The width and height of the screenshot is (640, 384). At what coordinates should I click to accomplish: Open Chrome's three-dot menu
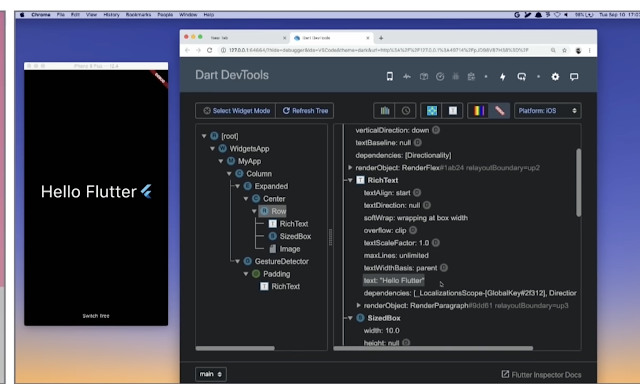click(589, 50)
